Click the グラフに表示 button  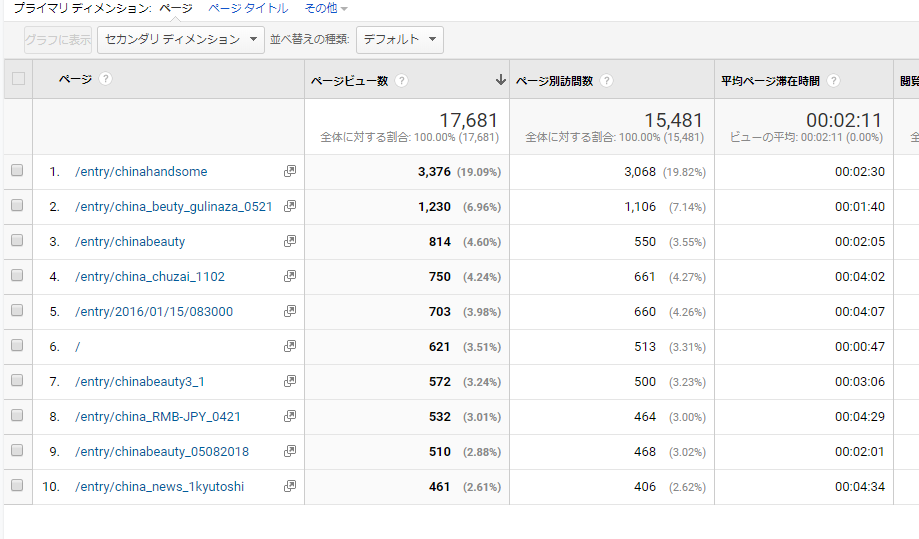pos(58,40)
